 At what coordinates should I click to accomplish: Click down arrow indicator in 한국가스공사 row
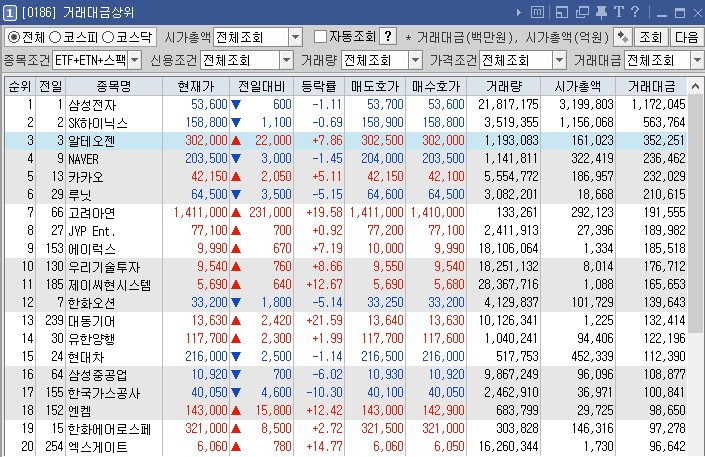[236, 393]
